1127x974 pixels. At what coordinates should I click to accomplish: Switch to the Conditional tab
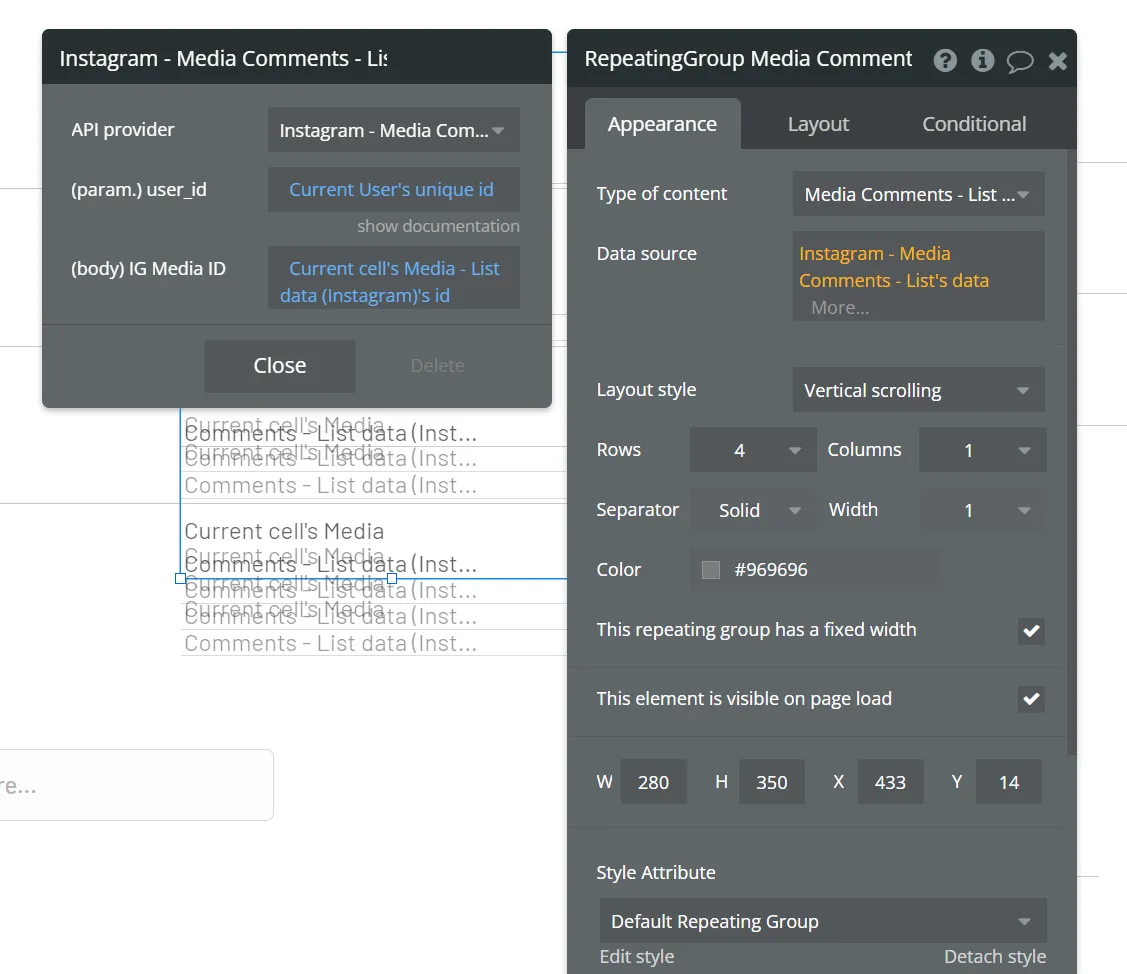click(x=974, y=124)
